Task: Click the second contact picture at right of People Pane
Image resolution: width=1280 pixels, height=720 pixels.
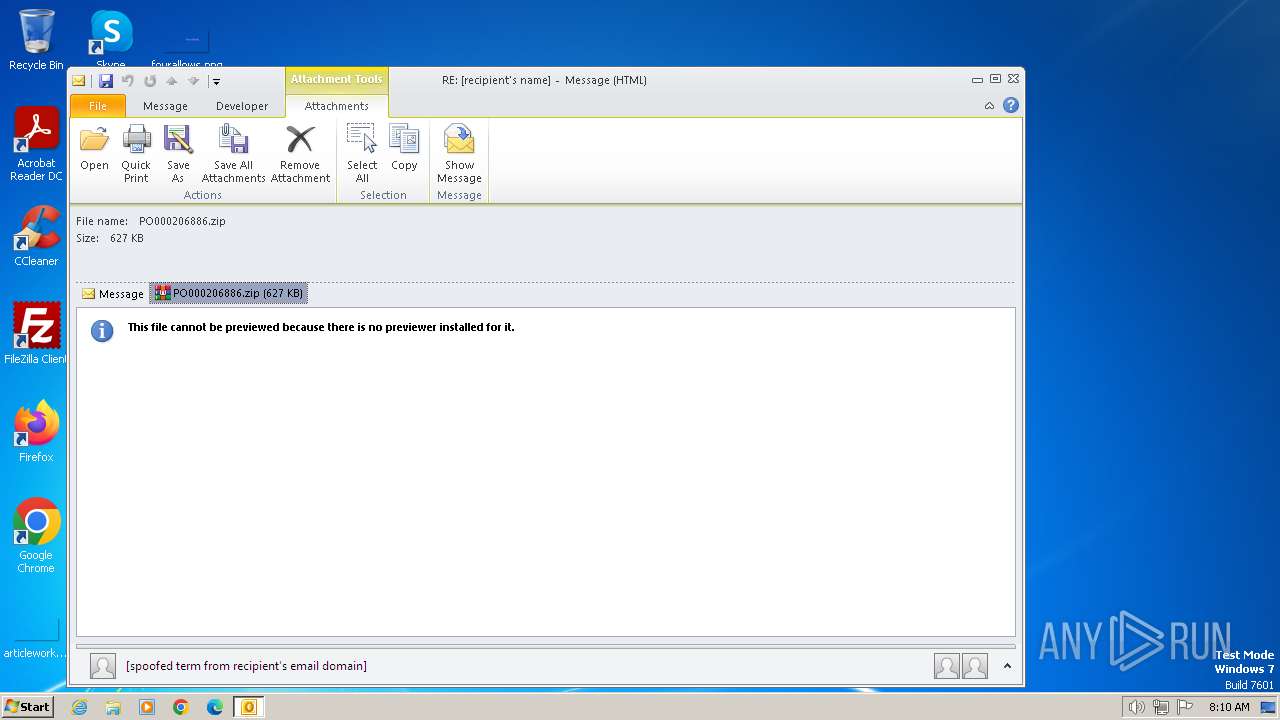Action: pyautogui.click(x=975, y=666)
